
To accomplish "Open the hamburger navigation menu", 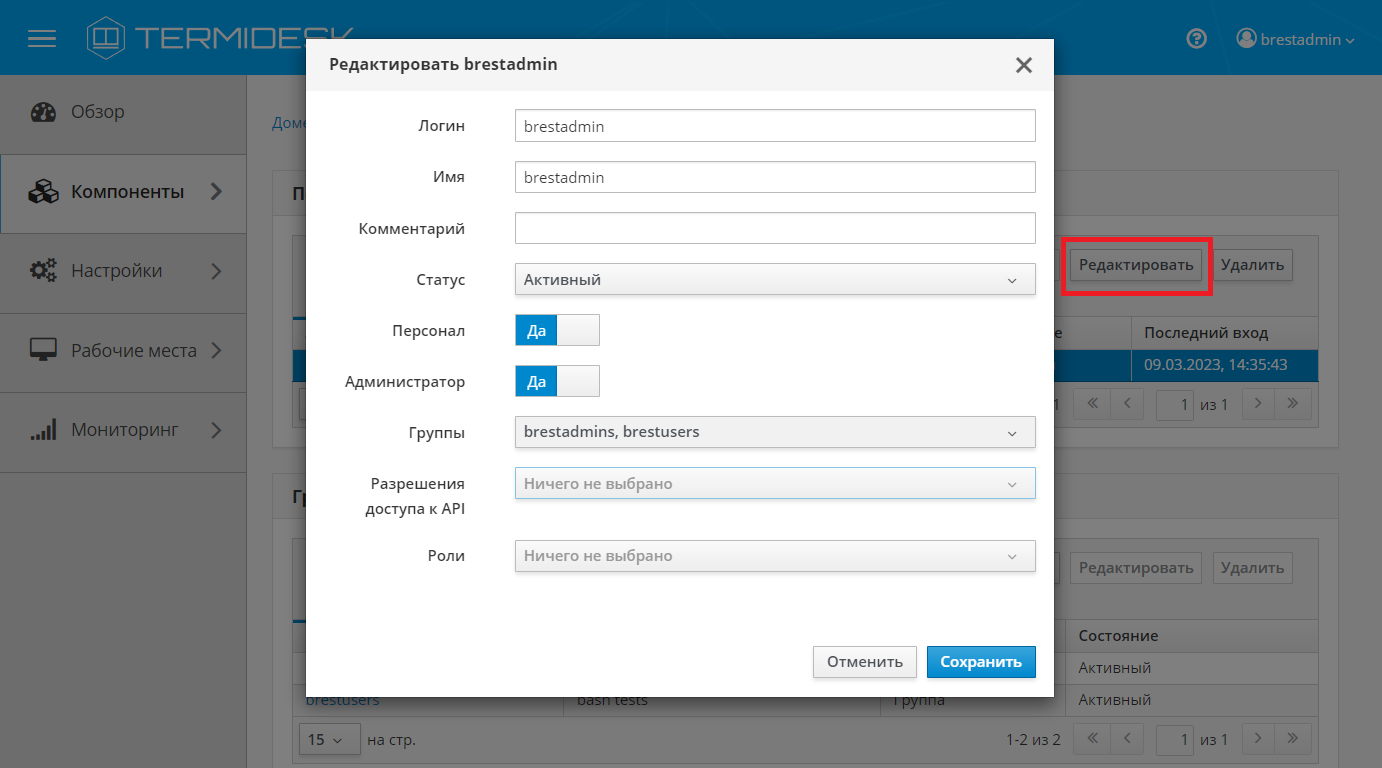I will click(42, 39).
